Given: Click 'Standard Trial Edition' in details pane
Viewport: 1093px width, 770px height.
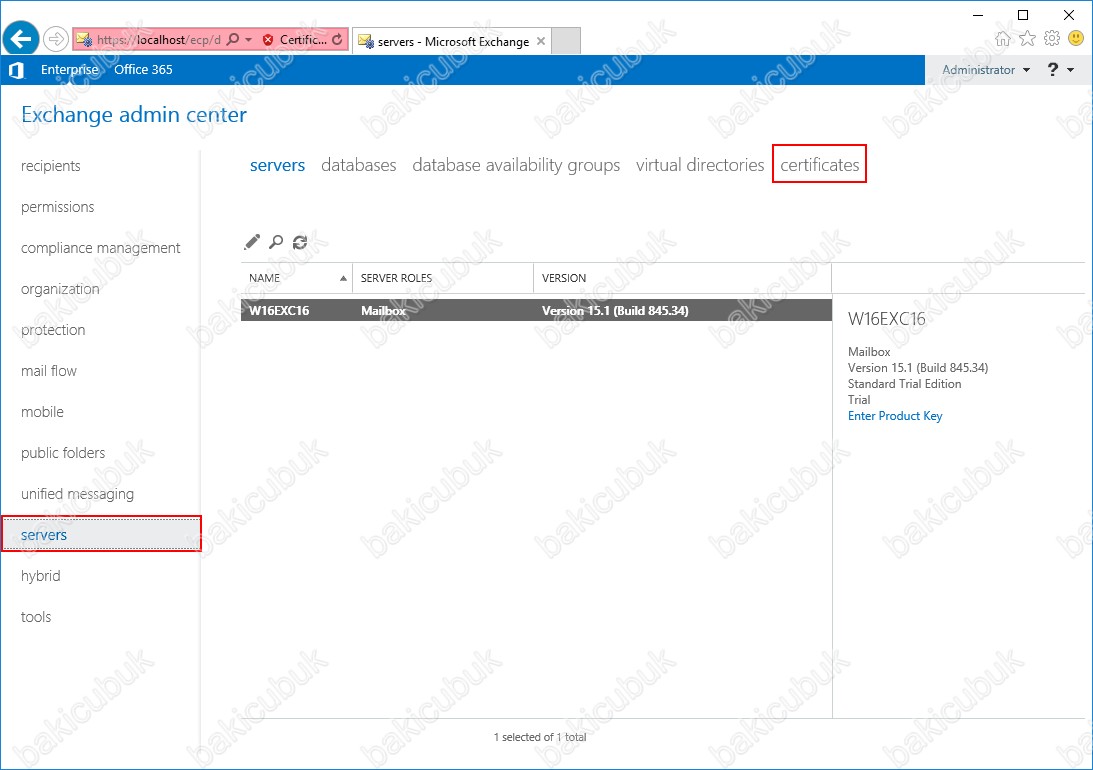Looking at the screenshot, I should [904, 384].
